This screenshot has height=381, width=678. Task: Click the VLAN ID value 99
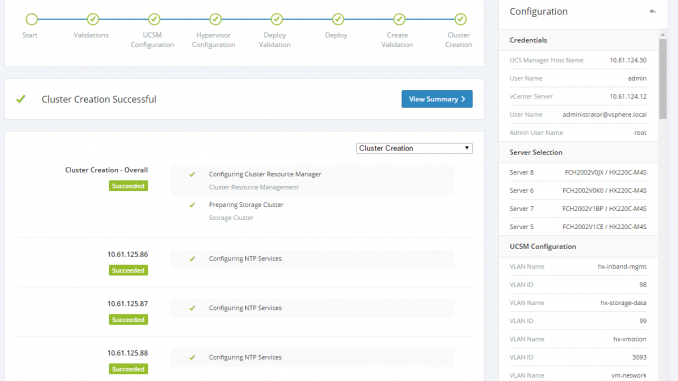(x=643, y=321)
